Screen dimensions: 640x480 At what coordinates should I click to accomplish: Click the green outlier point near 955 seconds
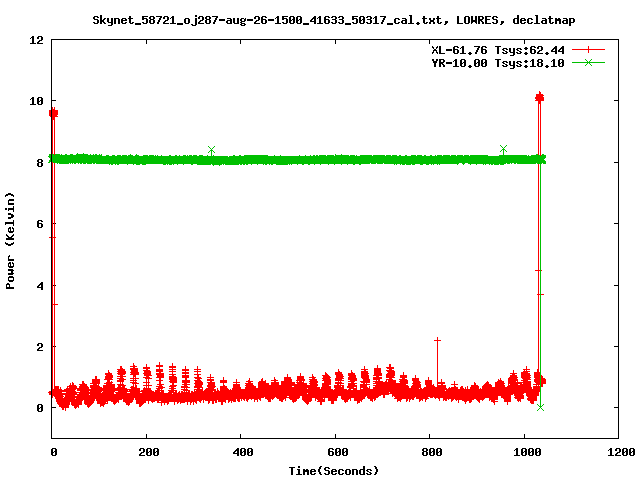click(503, 149)
